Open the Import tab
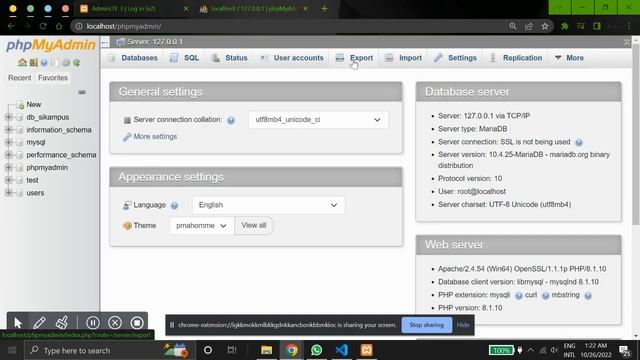The height and width of the screenshot is (360, 640). 404,58
